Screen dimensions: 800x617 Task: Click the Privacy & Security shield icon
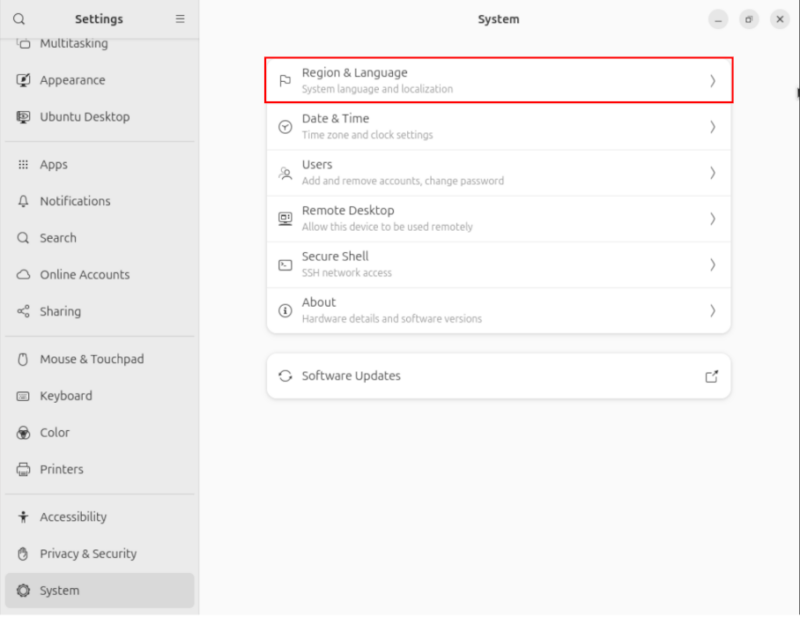pyautogui.click(x=25, y=553)
